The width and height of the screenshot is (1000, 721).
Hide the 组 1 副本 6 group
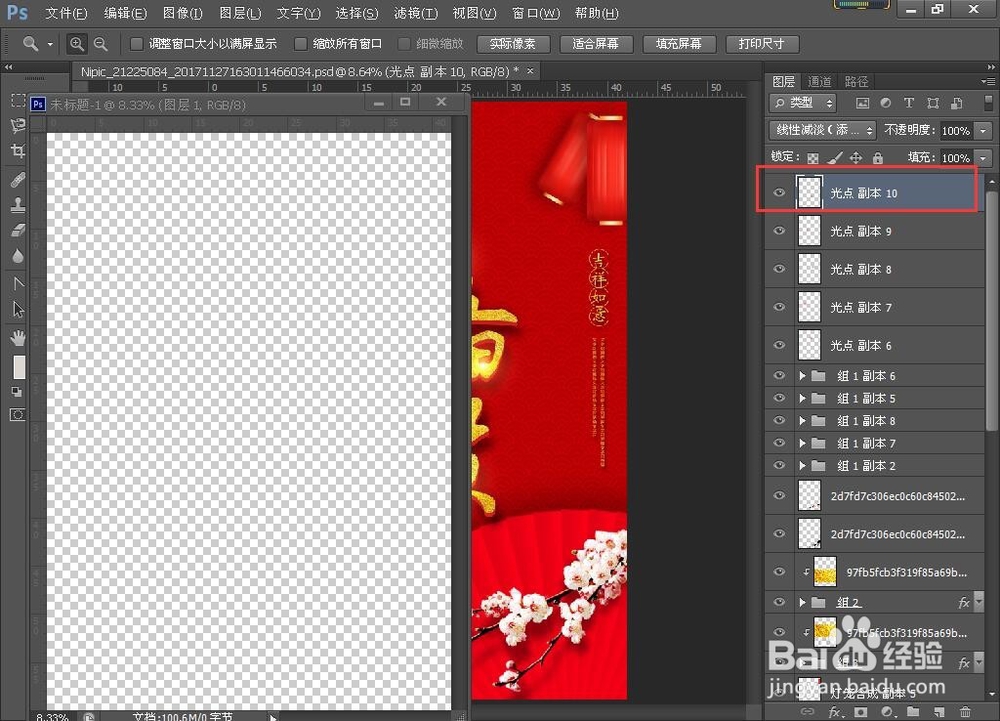pyautogui.click(x=779, y=375)
